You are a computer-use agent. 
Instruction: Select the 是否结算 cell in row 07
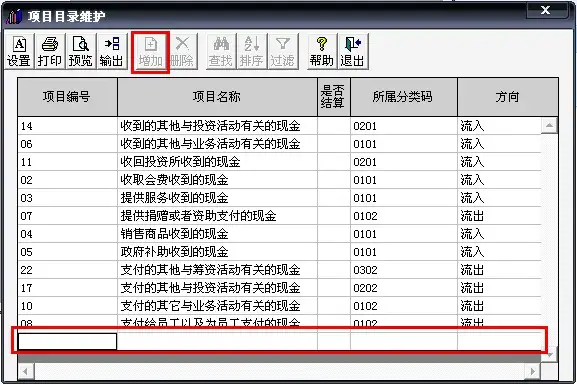[x=334, y=216]
